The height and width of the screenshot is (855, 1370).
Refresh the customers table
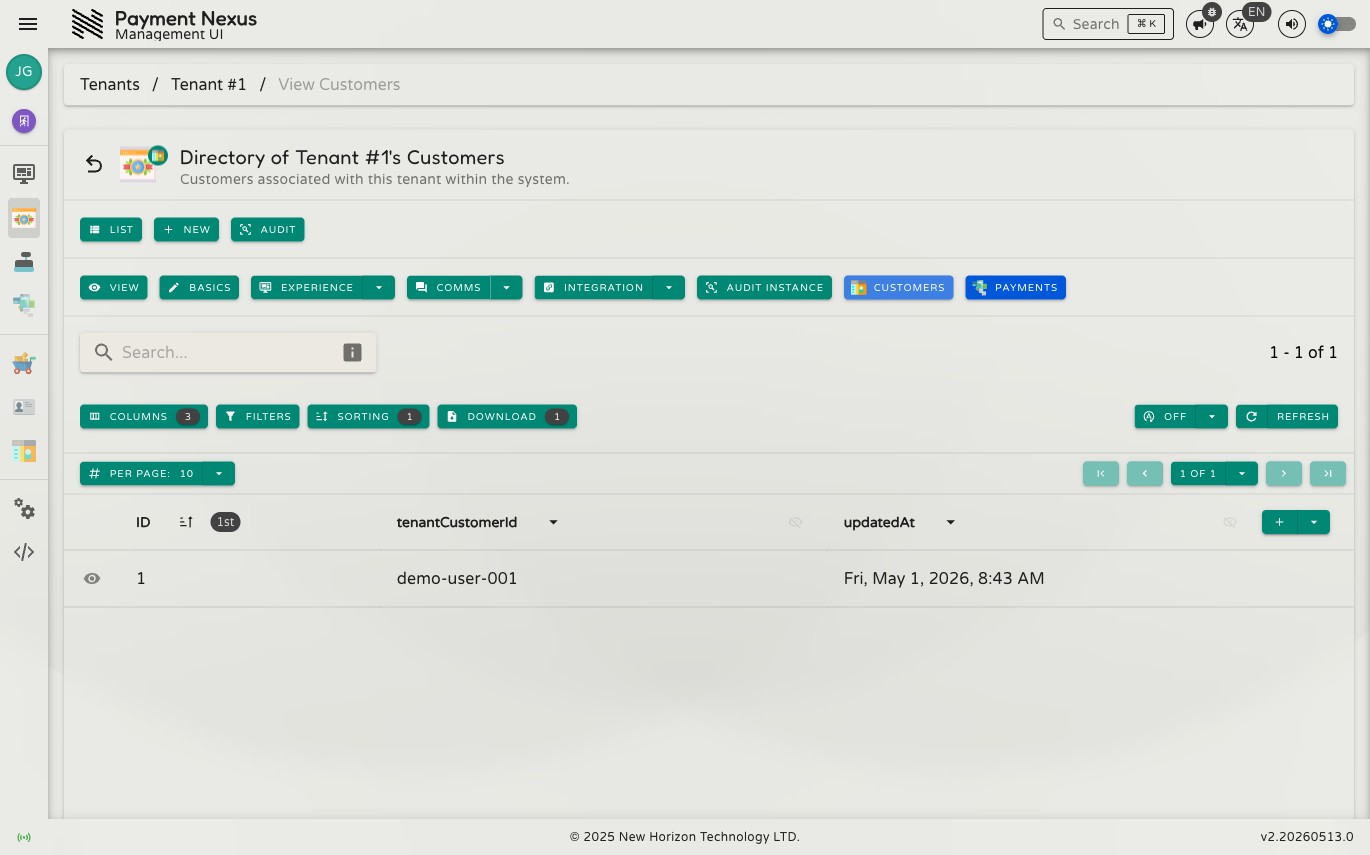pyautogui.click(x=1287, y=416)
